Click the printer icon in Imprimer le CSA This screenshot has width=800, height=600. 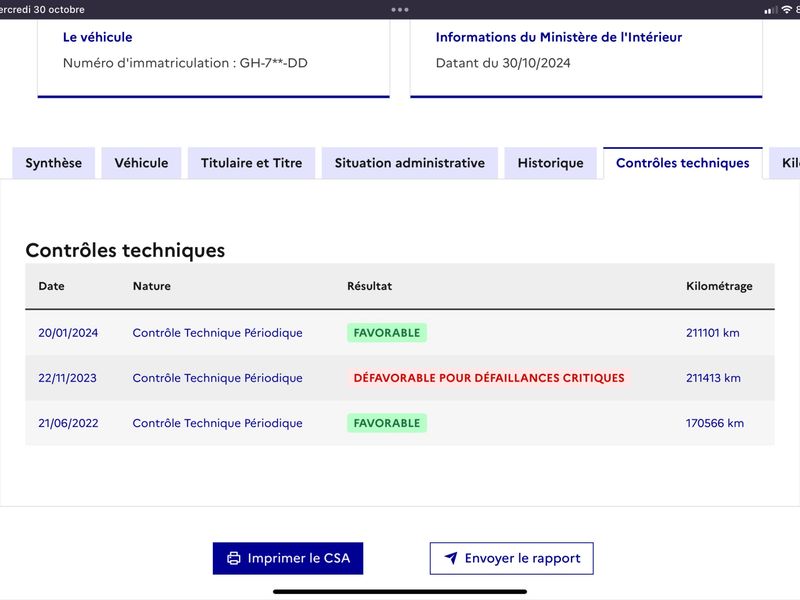click(234, 558)
